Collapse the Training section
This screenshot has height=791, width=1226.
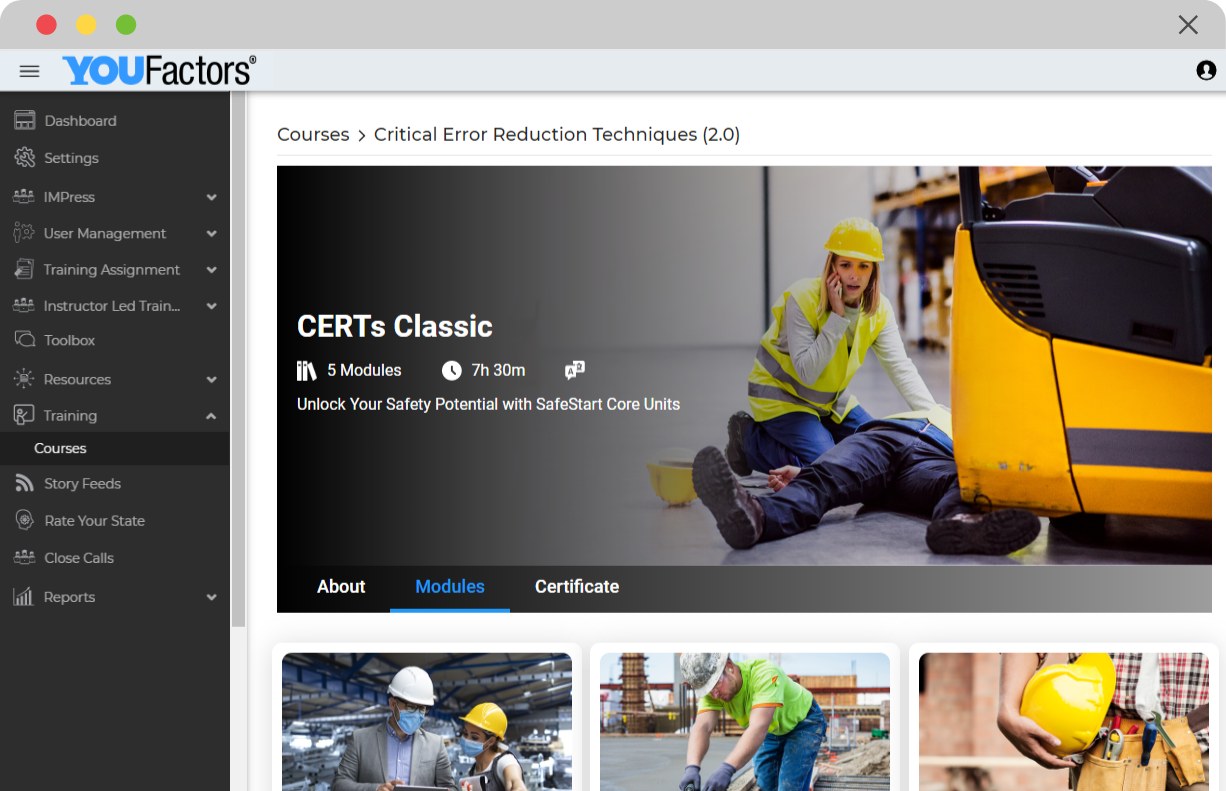pos(69,415)
